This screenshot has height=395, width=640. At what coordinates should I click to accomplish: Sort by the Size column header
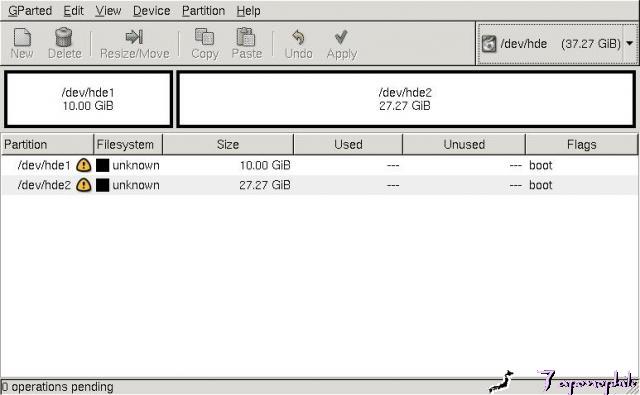(x=228, y=144)
